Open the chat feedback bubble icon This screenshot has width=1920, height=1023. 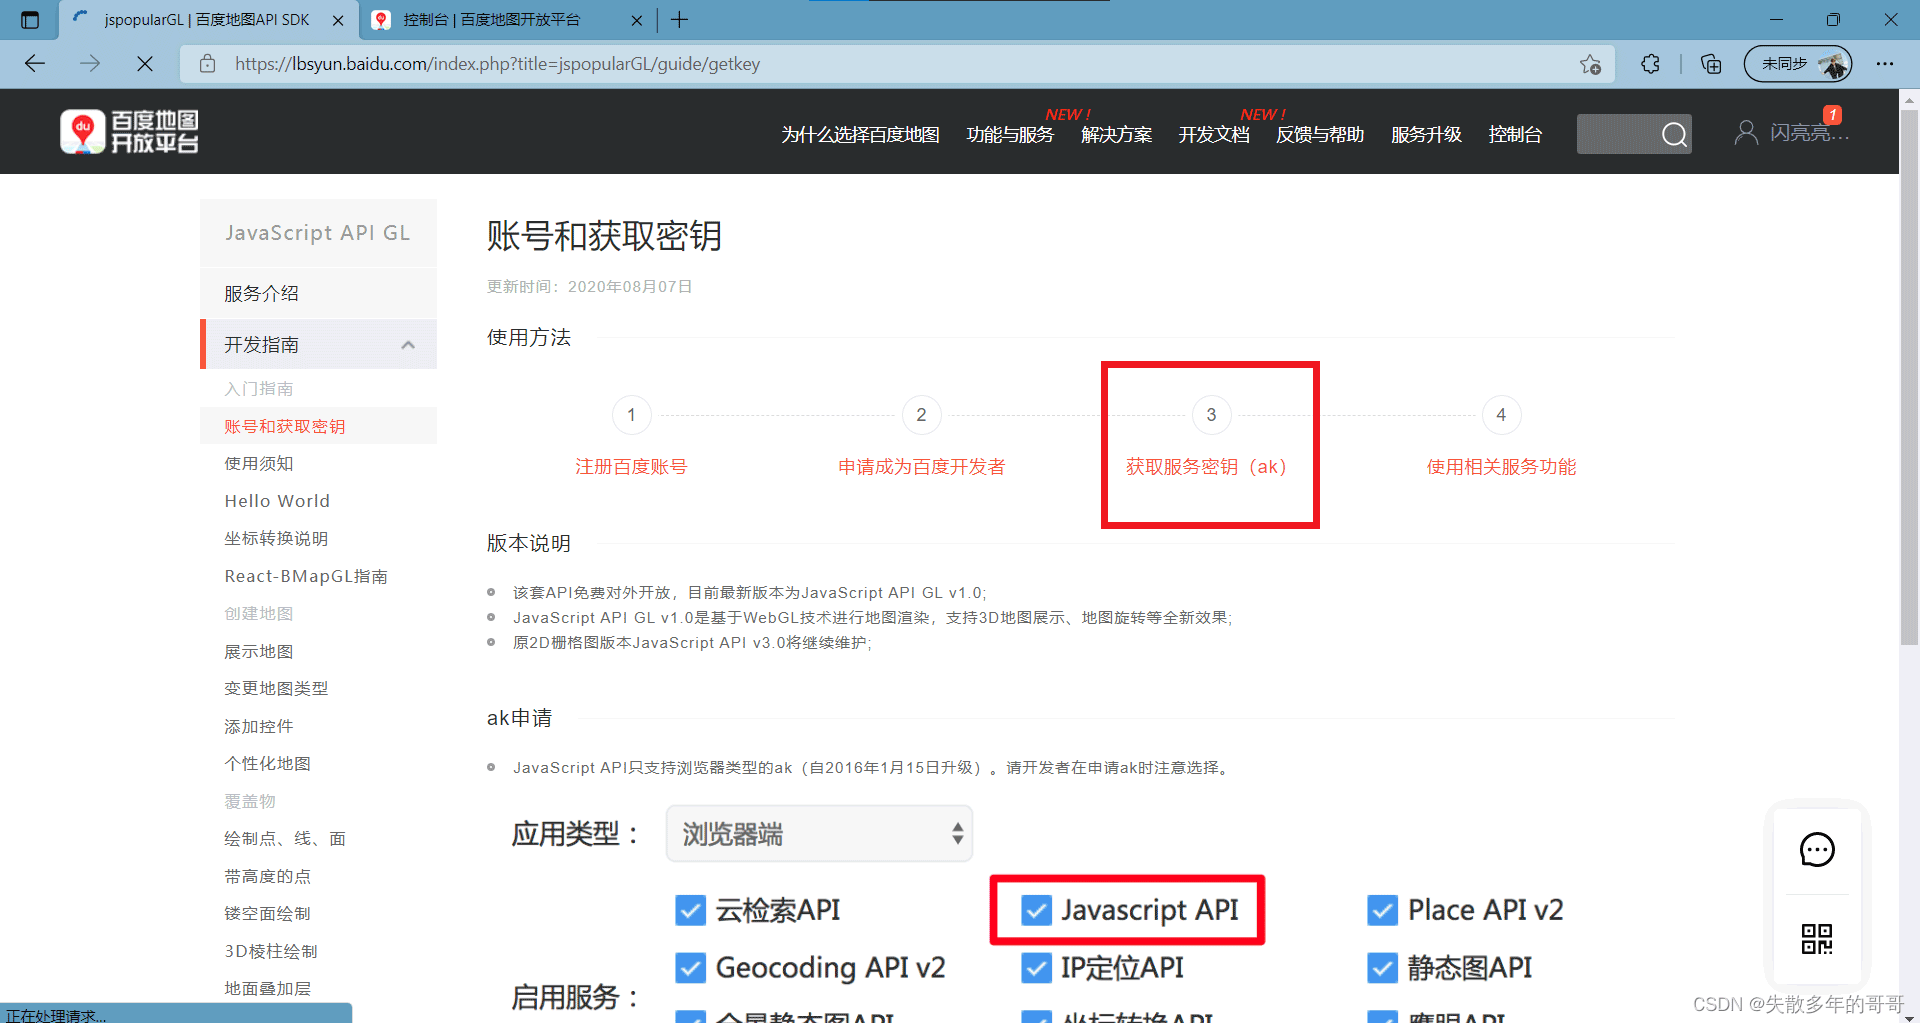click(x=1816, y=850)
